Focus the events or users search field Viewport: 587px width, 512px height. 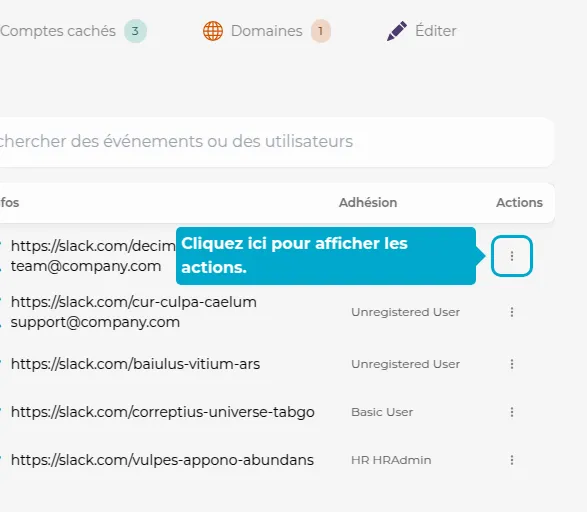(276, 142)
